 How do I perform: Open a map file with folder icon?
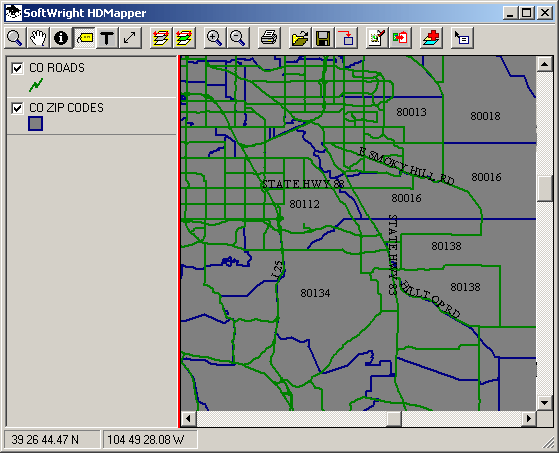tap(300, 38)
